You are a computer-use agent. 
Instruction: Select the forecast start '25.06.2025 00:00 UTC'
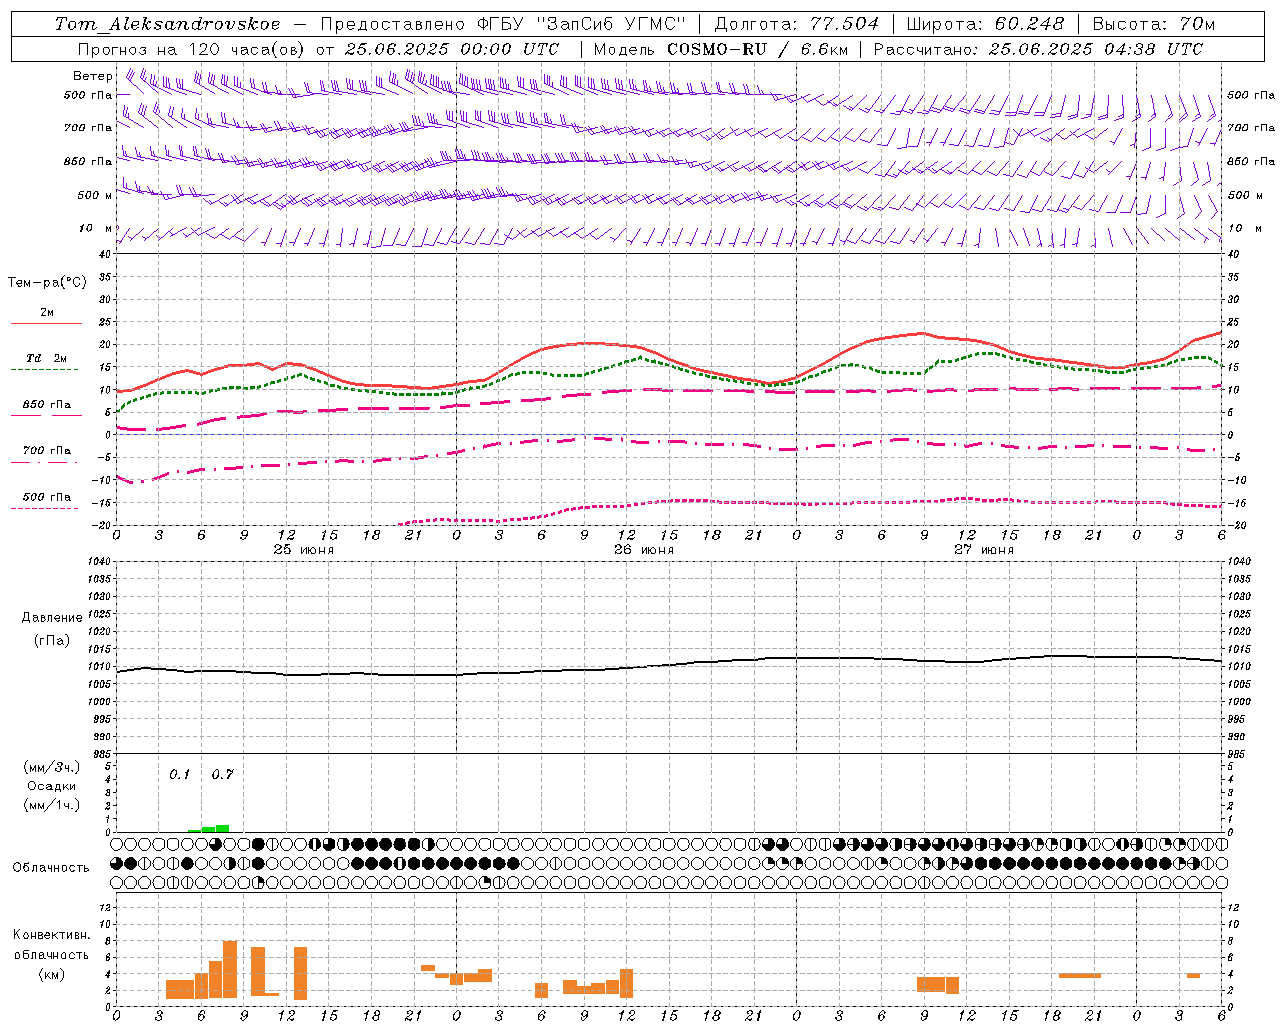coord(451,49)
